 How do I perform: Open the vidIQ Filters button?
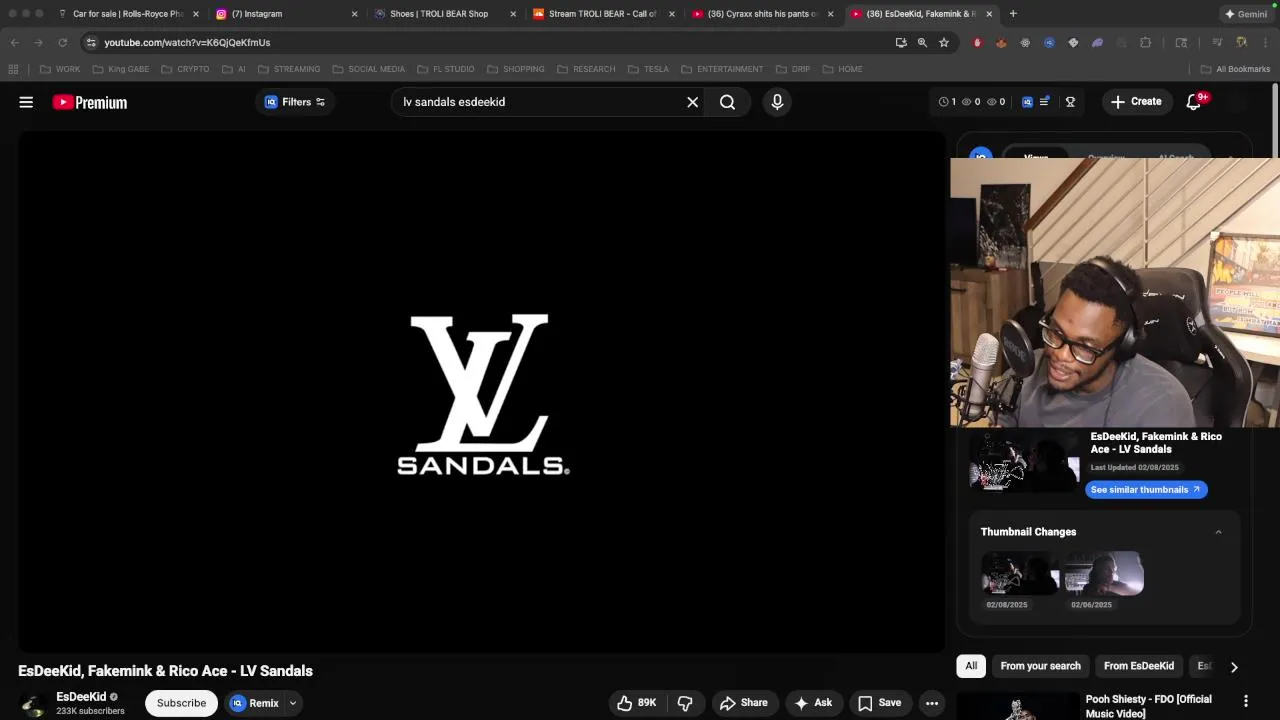point(295,102)
